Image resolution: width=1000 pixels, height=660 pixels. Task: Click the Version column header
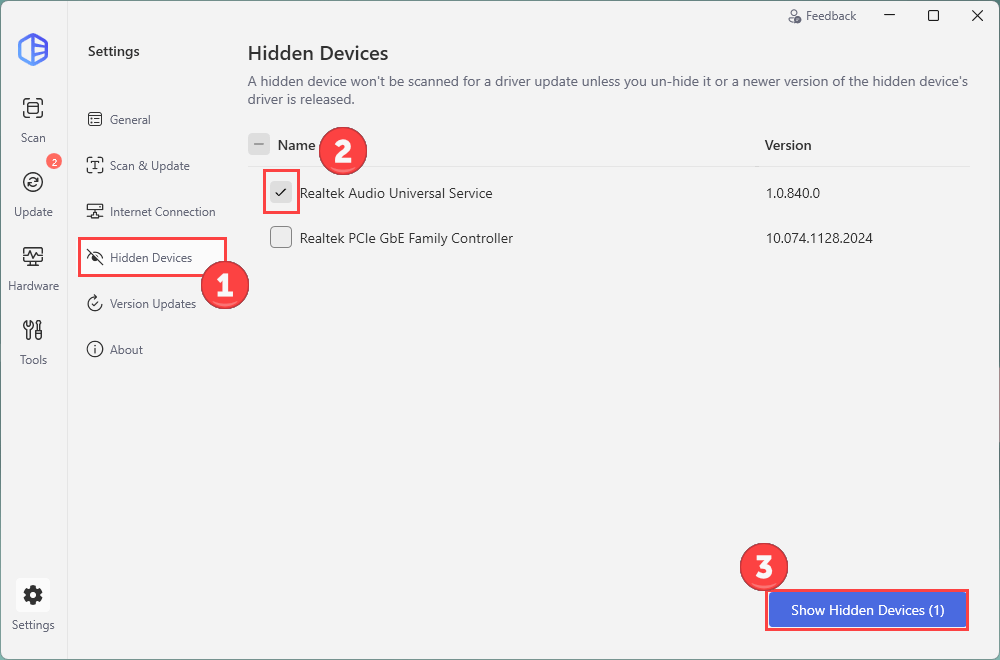pyautogui.click(x=788, y=145)
